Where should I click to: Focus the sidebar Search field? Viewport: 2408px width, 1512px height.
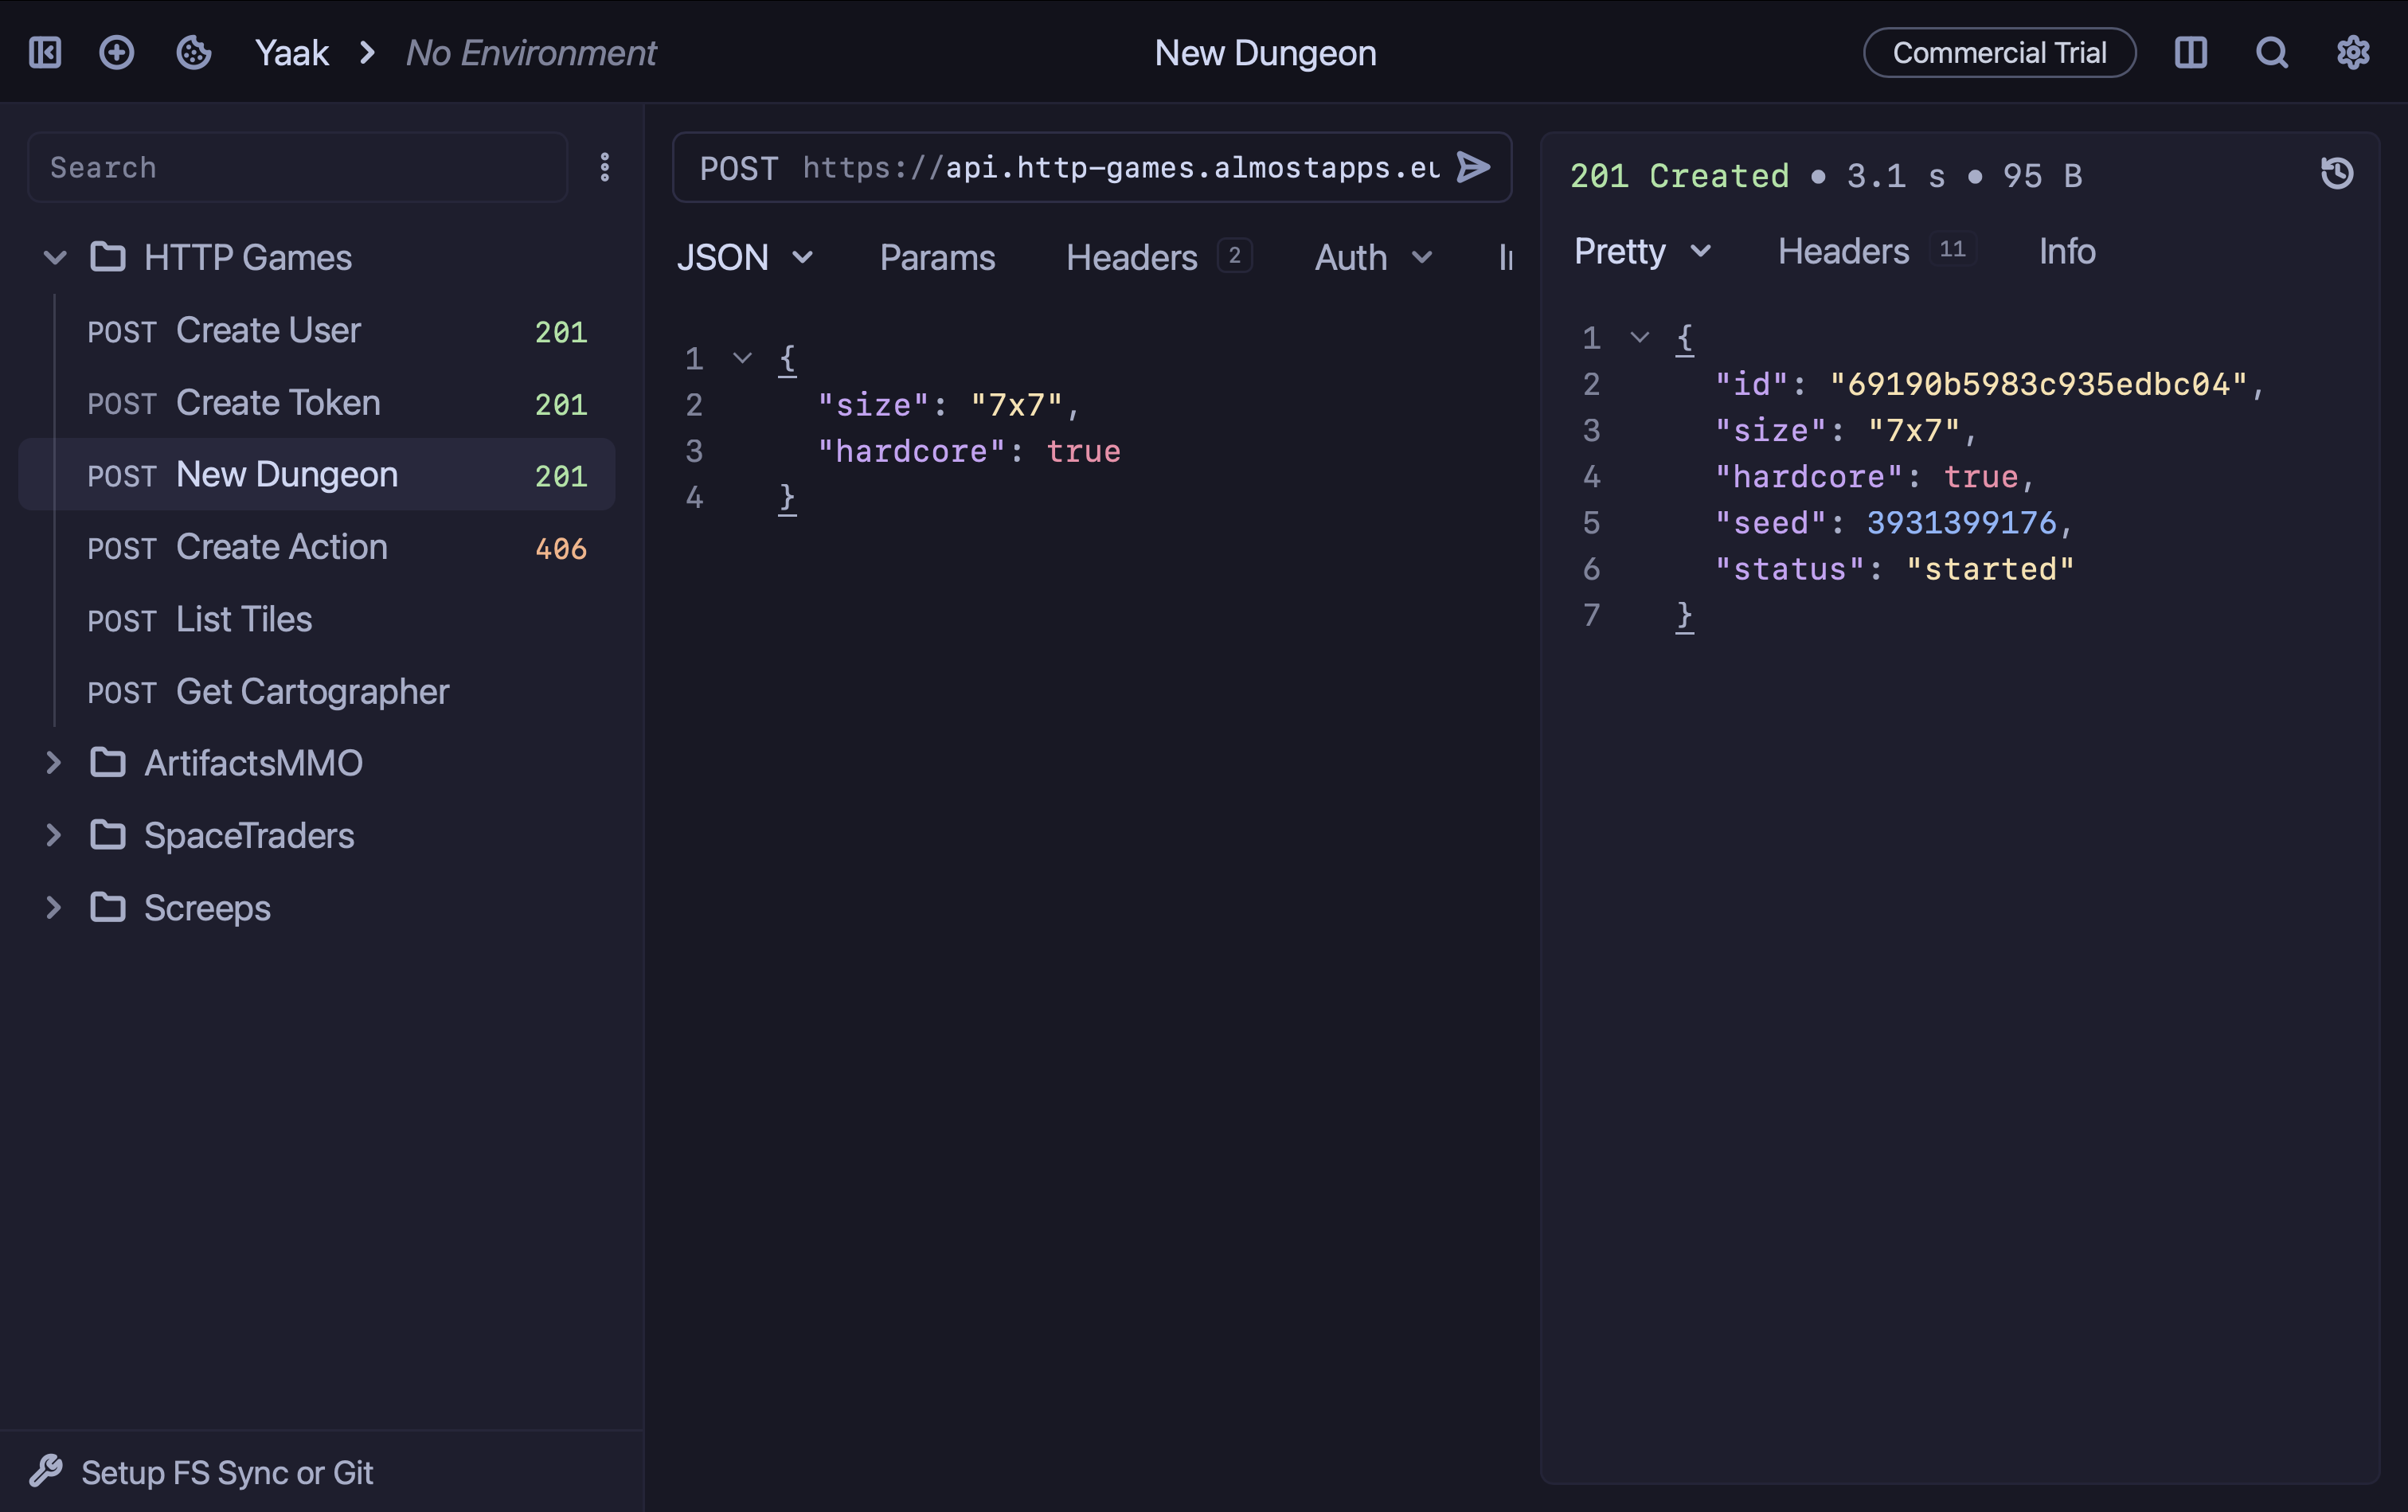[297, 167]
